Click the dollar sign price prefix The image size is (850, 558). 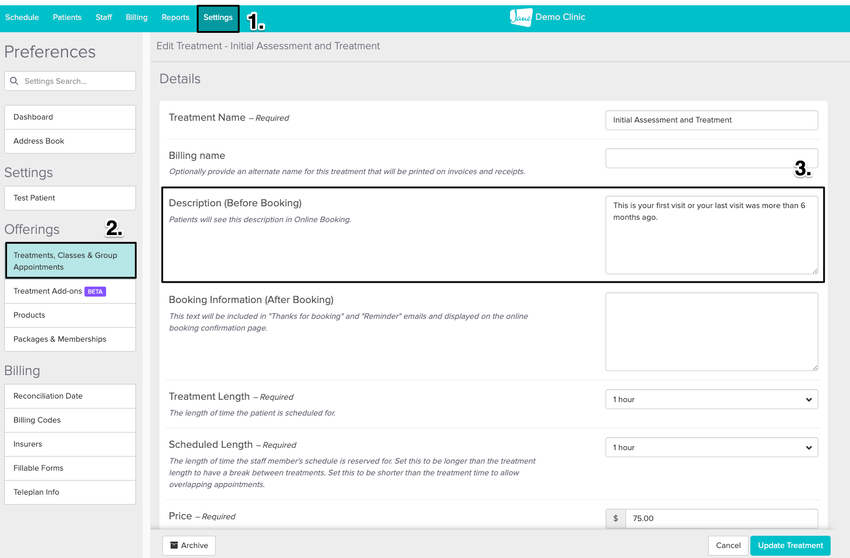tap(615, 518)
